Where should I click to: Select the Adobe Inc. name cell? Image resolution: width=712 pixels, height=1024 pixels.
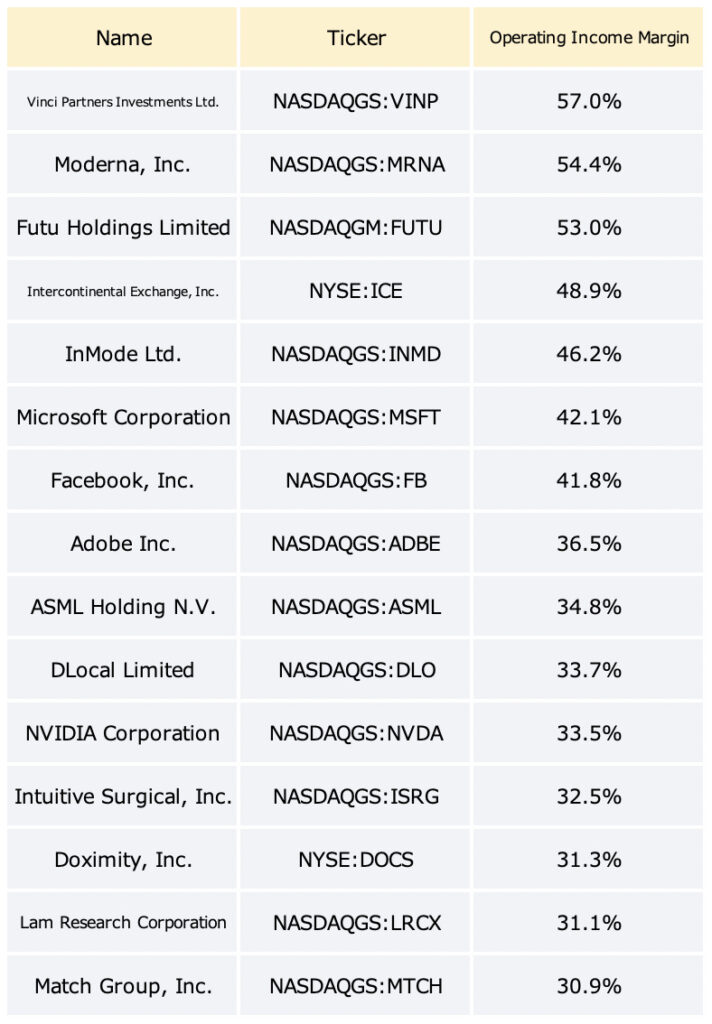(x=122, y=543)
